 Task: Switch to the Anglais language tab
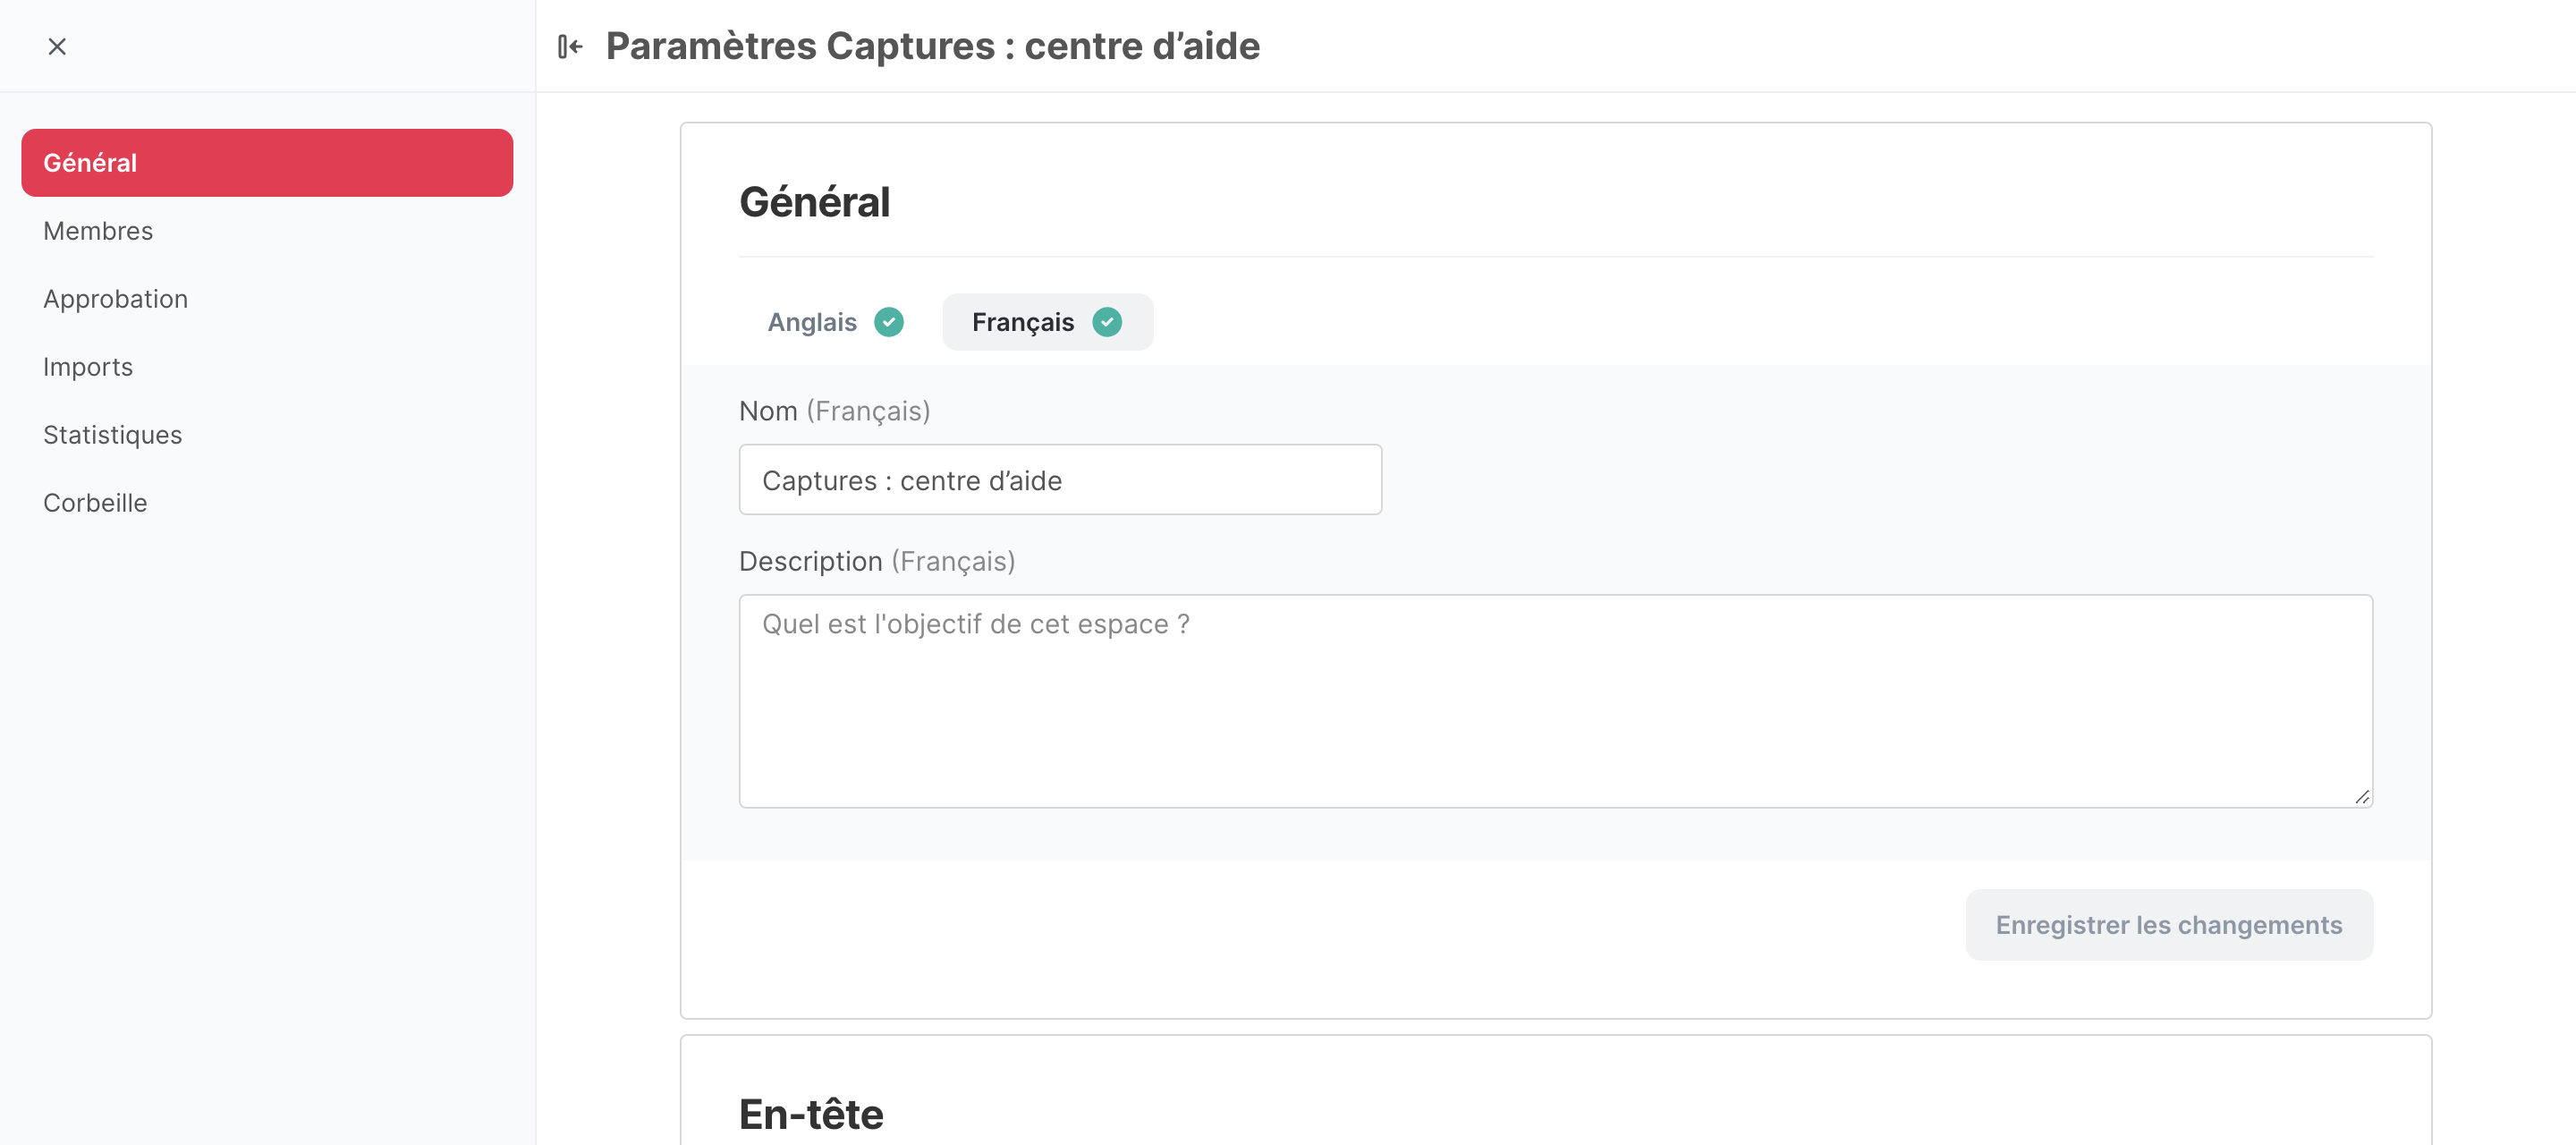835,322
